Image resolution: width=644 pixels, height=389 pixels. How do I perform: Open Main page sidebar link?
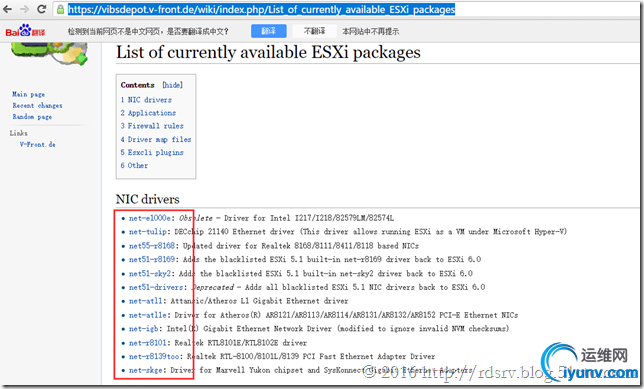pos(28,94)
